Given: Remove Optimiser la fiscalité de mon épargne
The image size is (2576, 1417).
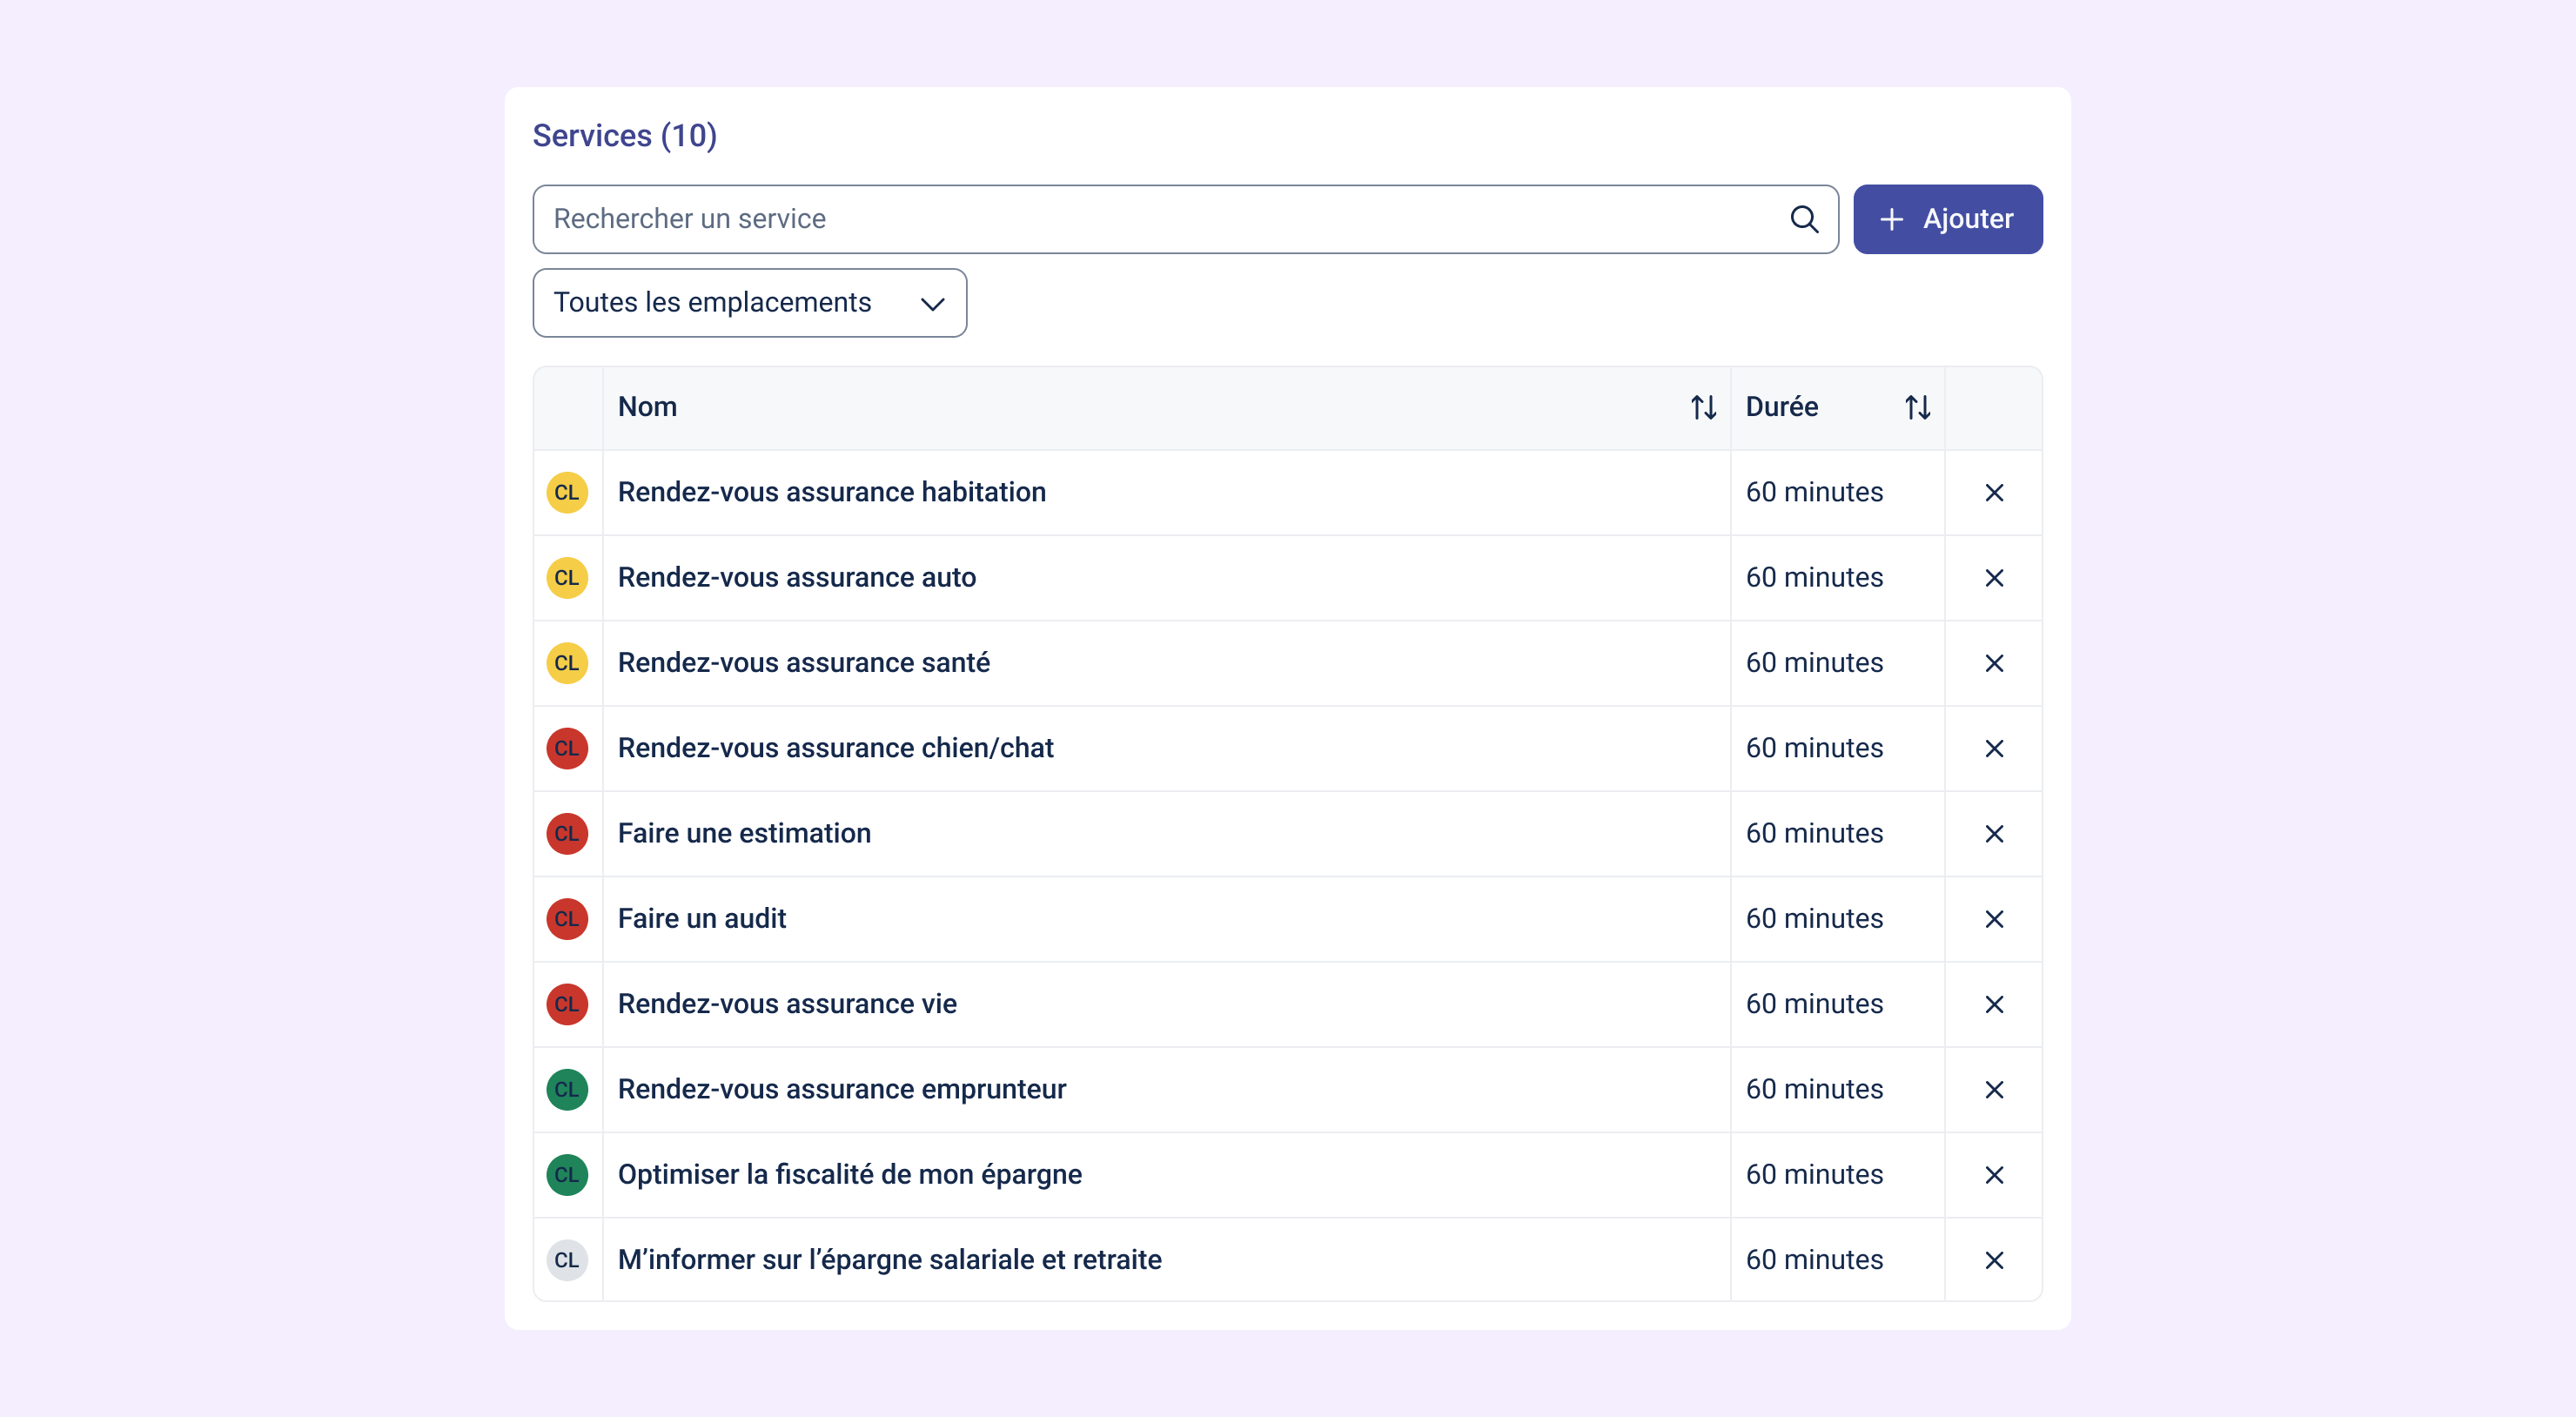Looking at the screenshot, I should tap(1993, 1175).
